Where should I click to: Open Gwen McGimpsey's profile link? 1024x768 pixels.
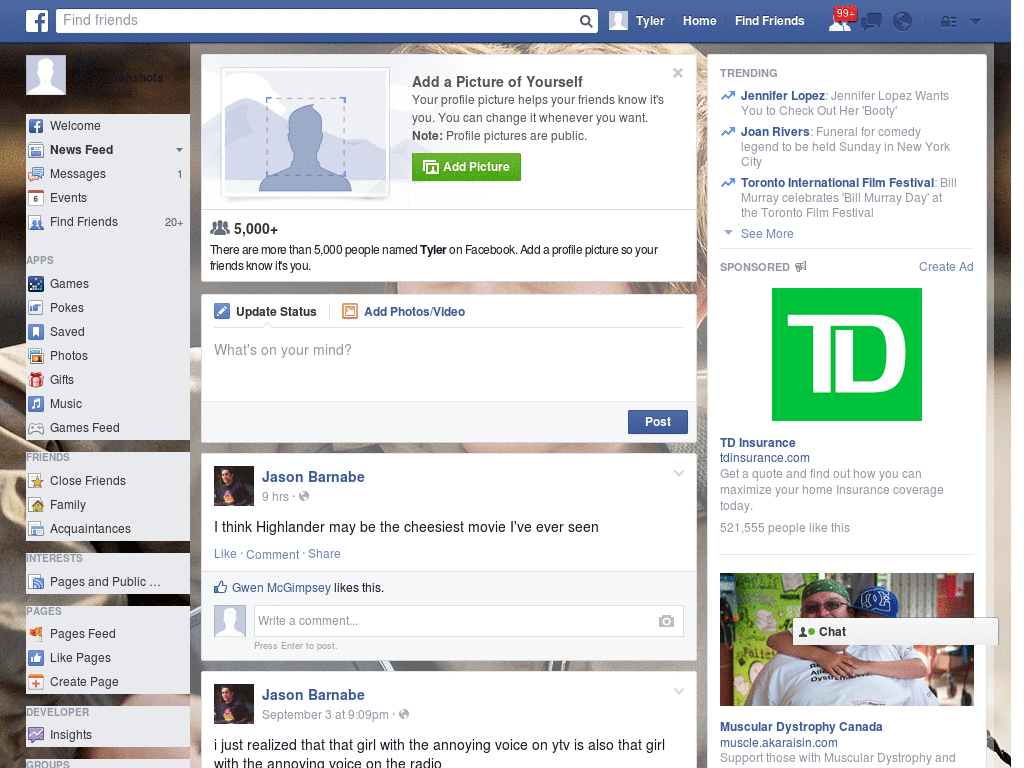coord(281,588)
